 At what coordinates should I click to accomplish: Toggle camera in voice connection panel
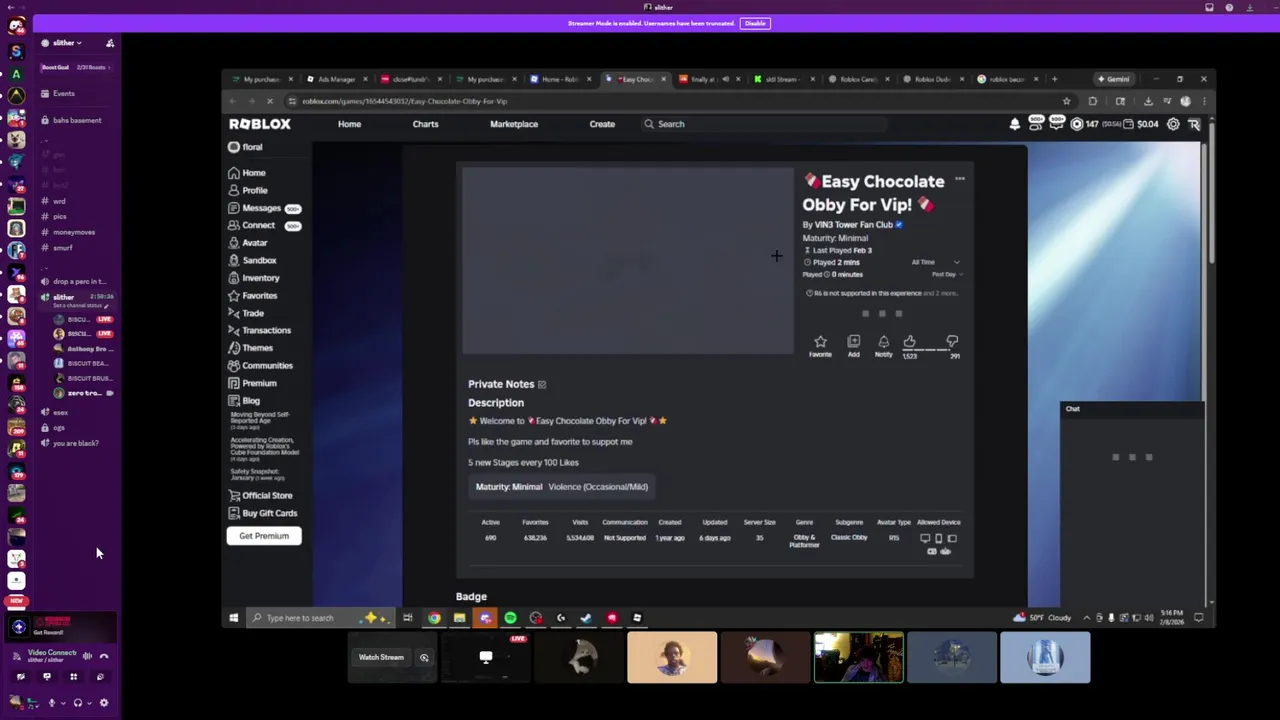(20, 677)
